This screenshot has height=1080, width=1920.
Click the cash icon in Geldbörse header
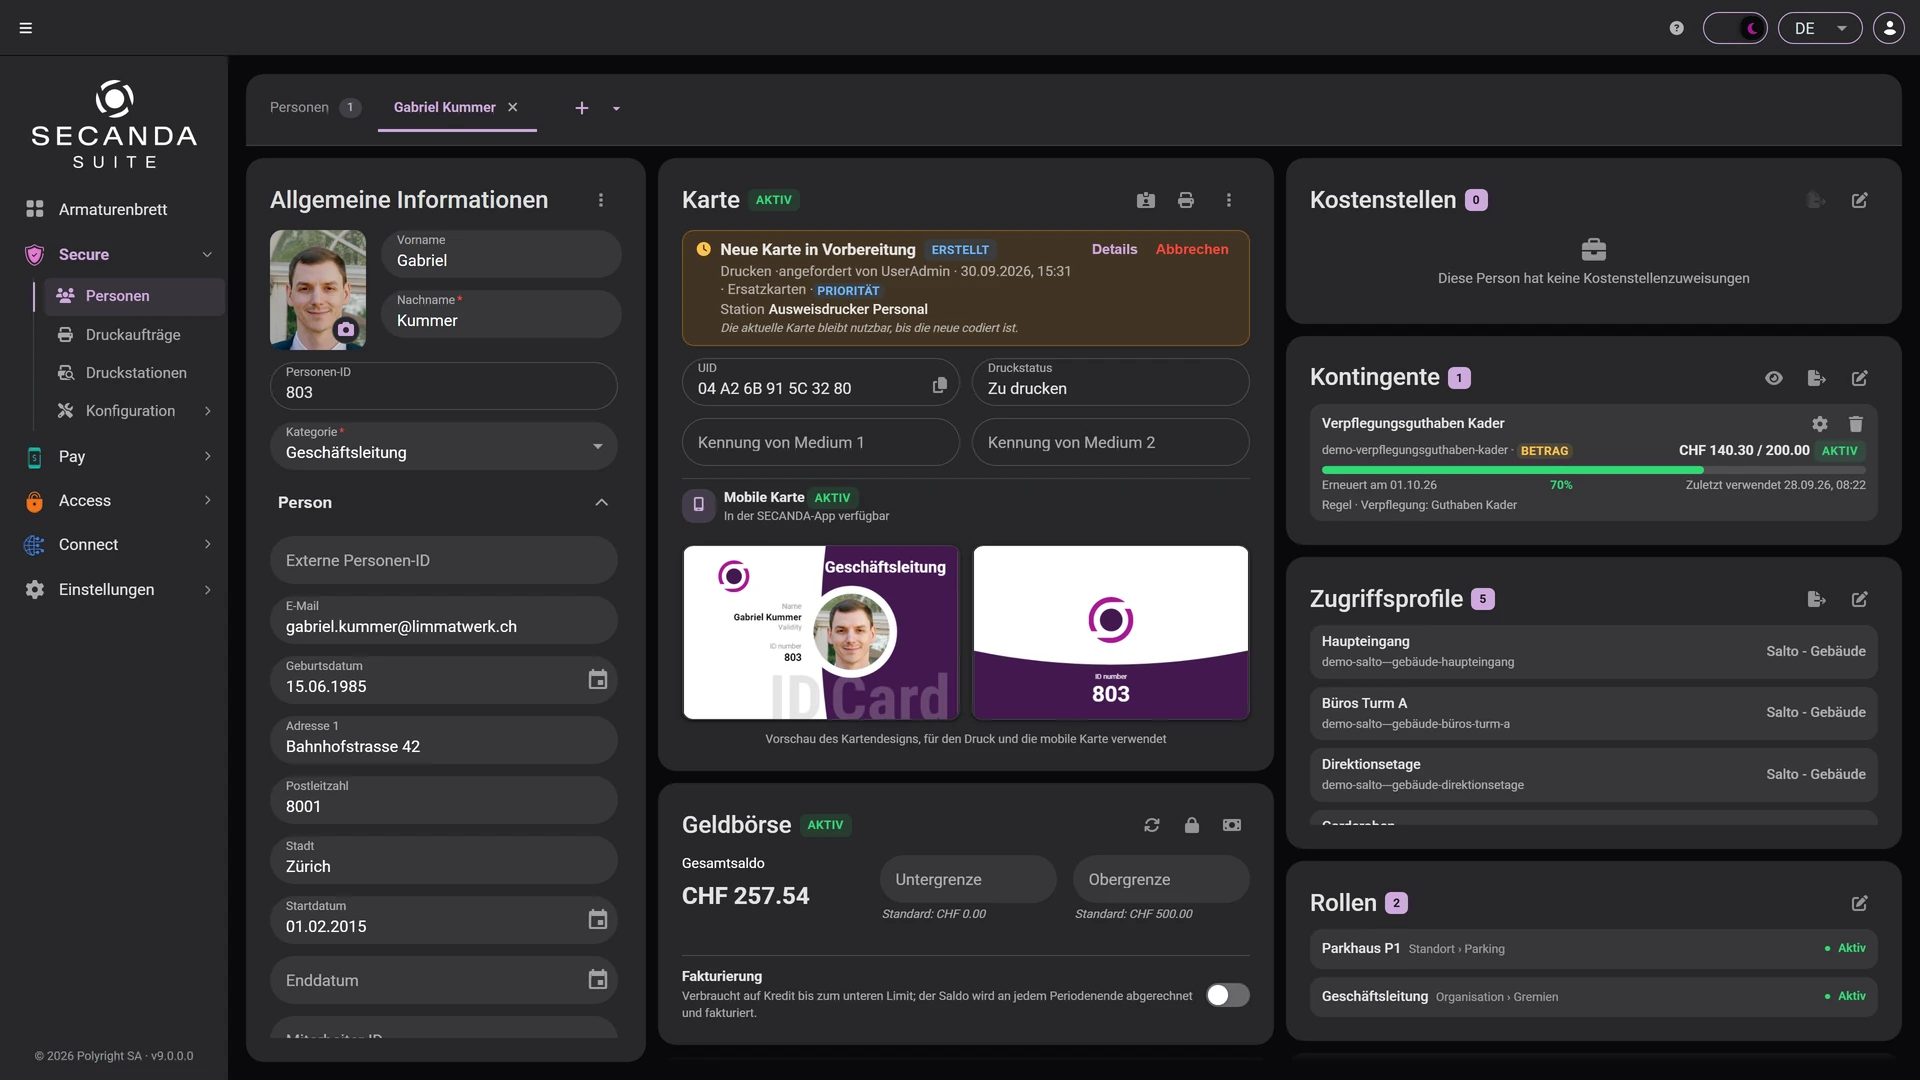pyautogui.click(x=1232, y=825)
